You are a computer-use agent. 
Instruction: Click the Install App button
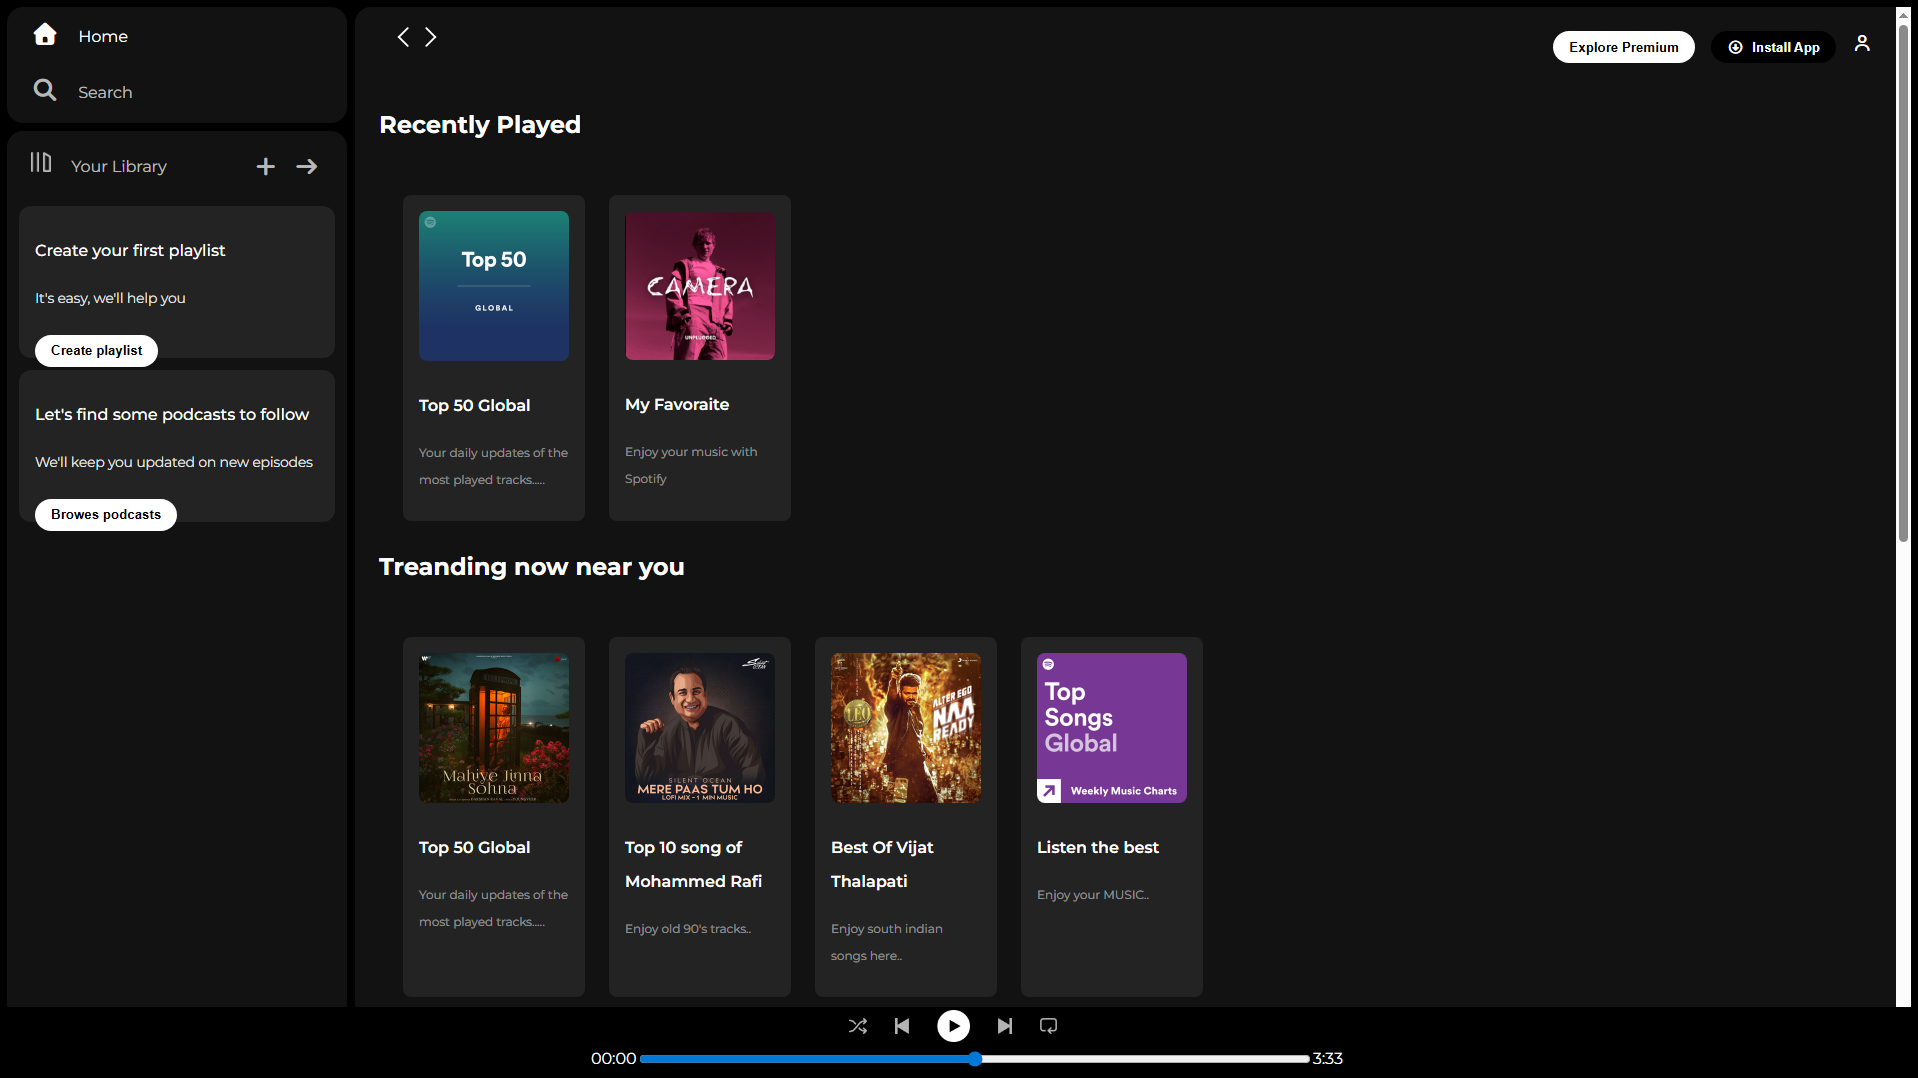click(x=1773, y=47)
